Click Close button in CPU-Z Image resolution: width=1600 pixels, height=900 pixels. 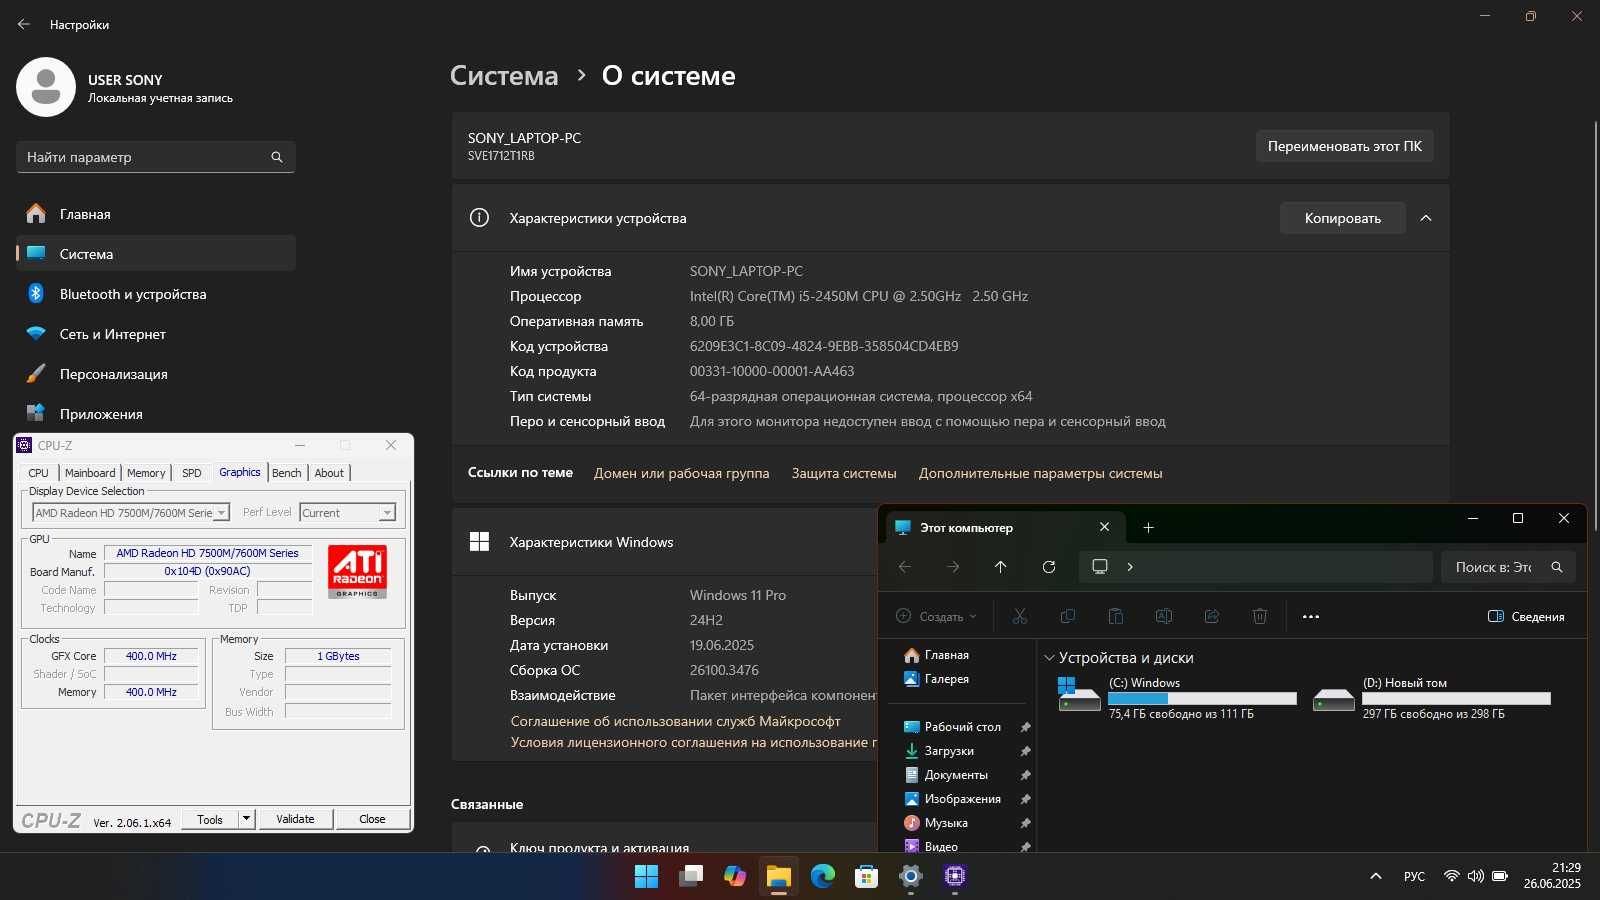coord(372,819)
